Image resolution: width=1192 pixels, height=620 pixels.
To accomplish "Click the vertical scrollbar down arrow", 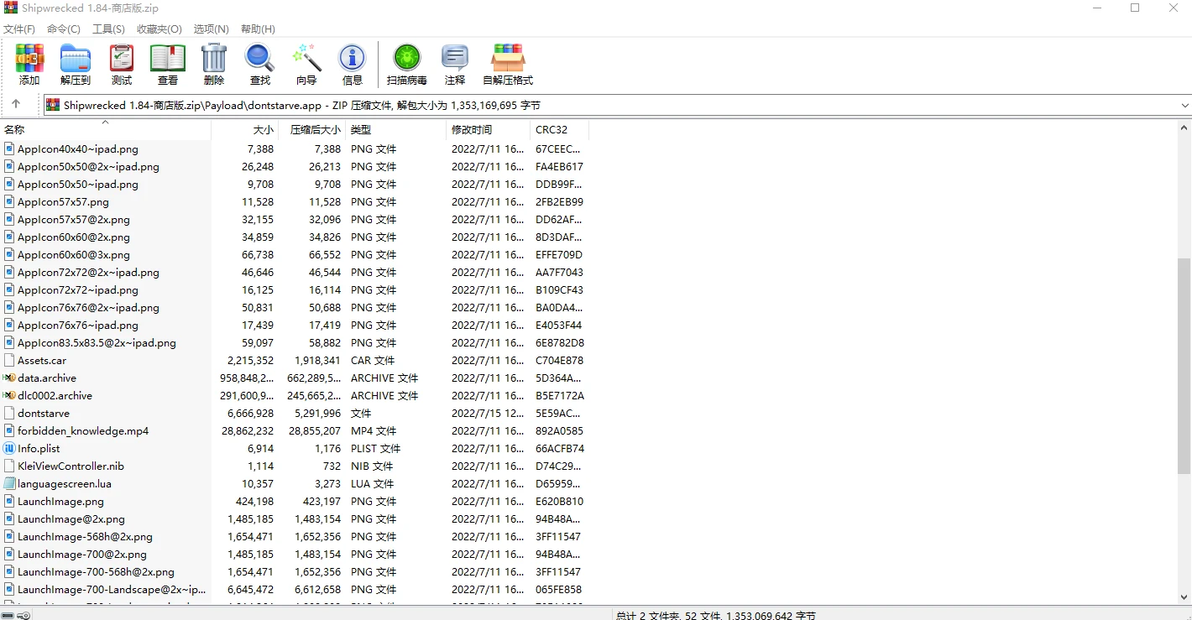I will (x=1184, y=597).
